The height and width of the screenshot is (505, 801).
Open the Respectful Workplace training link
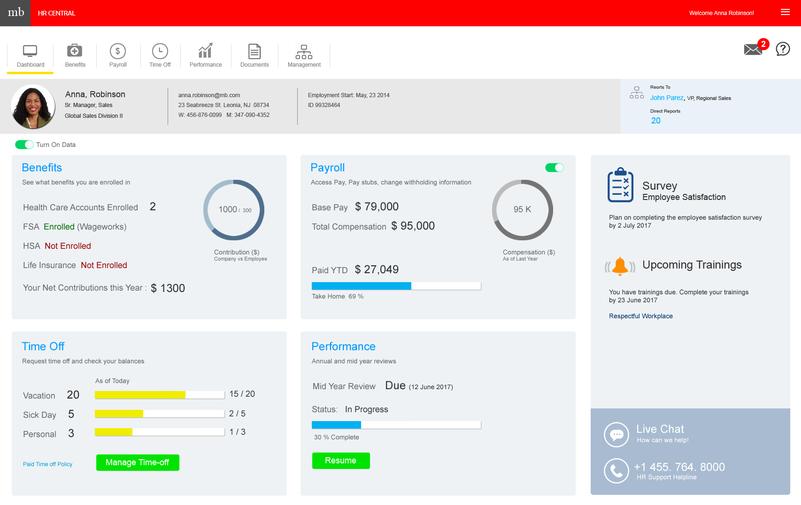click(x=640, y=316)
